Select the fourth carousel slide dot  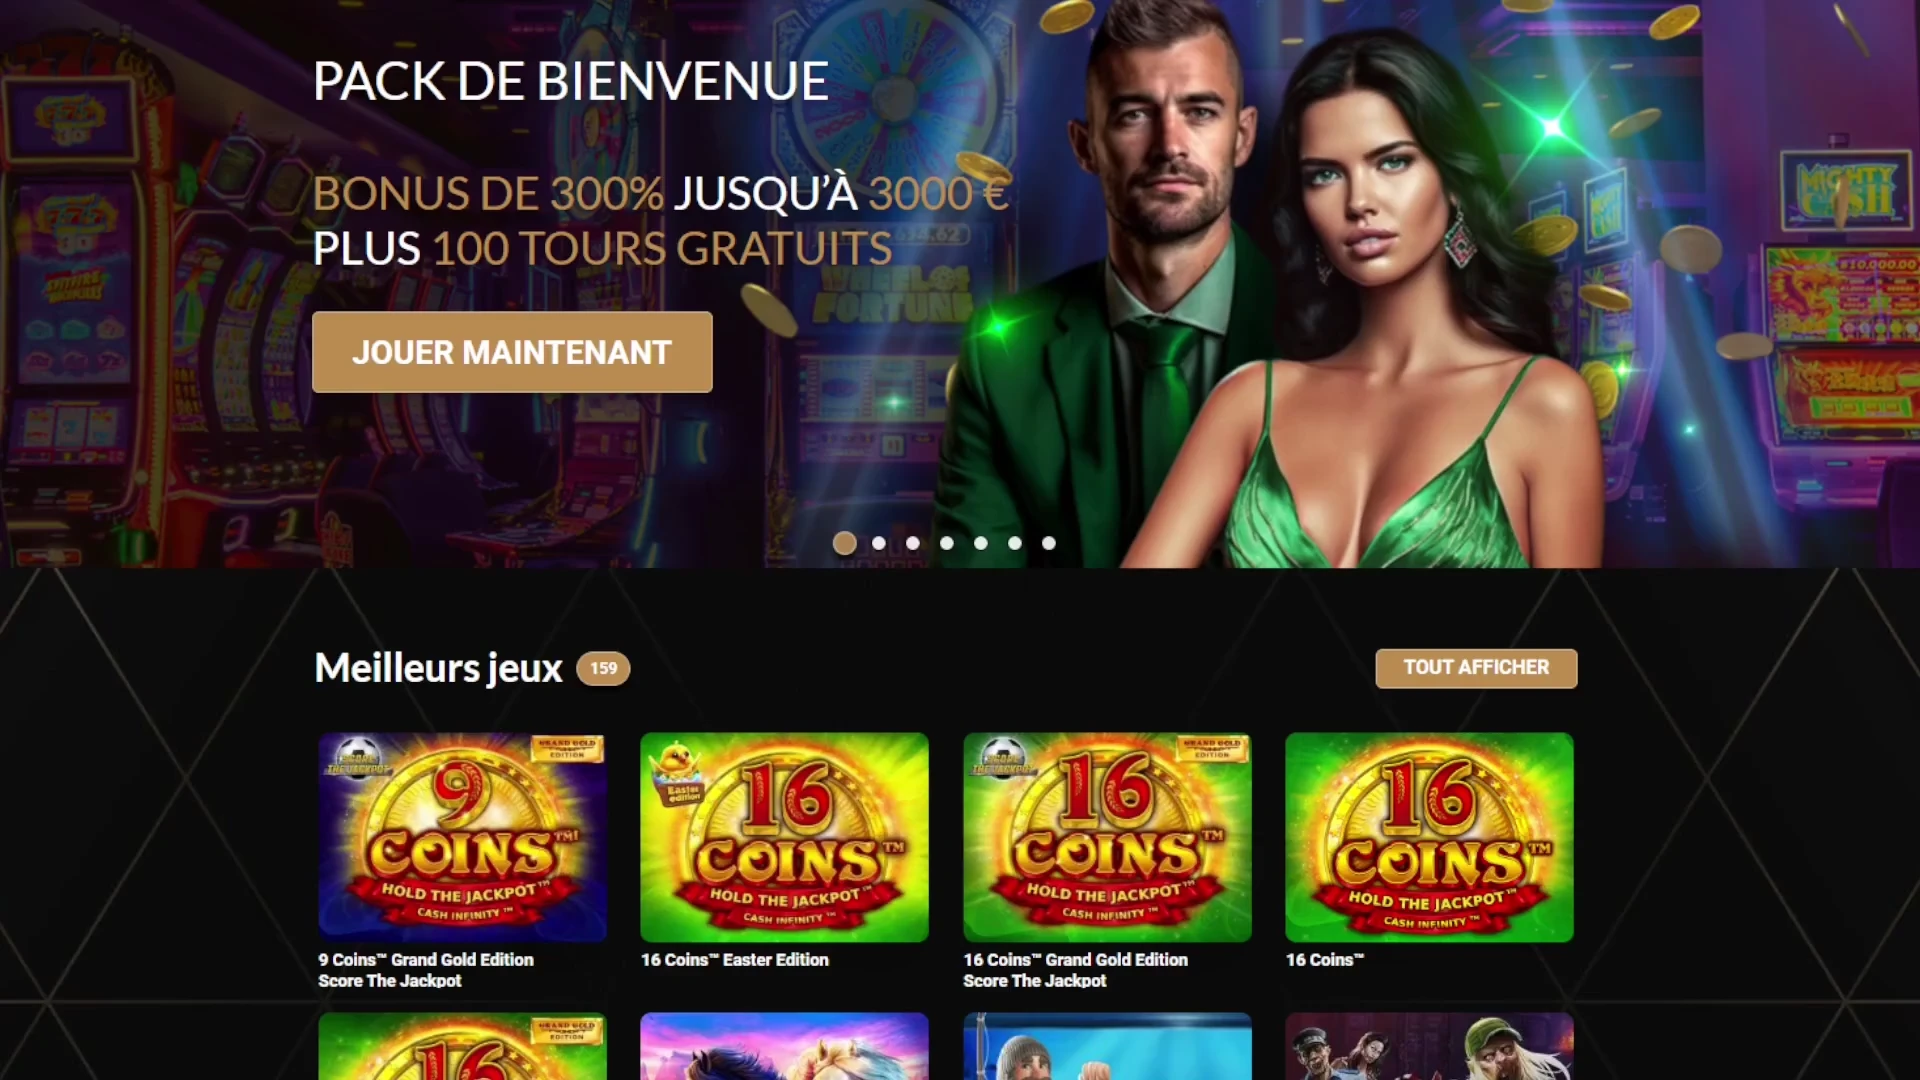(947, 543)
